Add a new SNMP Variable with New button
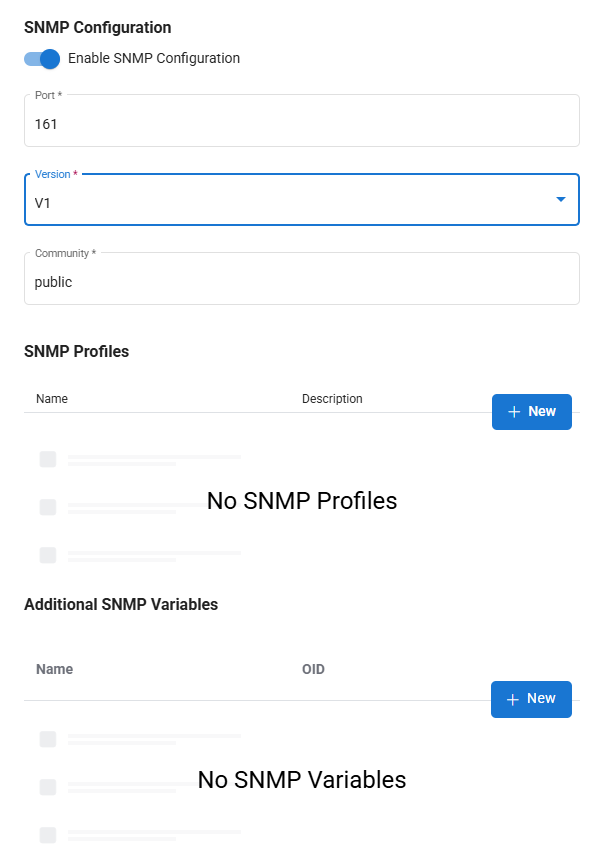 531,699
